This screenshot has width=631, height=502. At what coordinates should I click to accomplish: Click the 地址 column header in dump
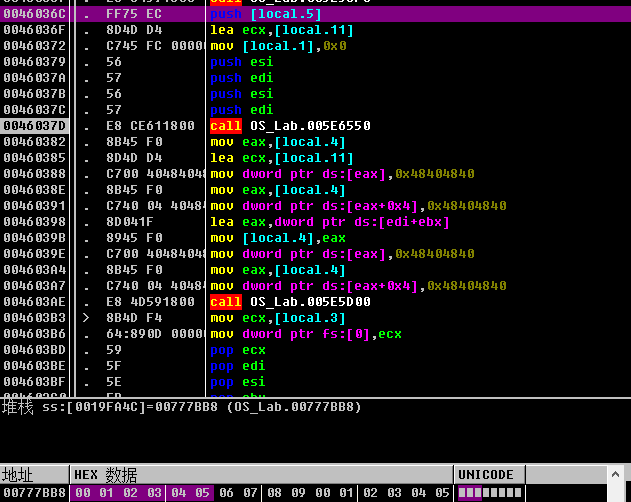35,475
